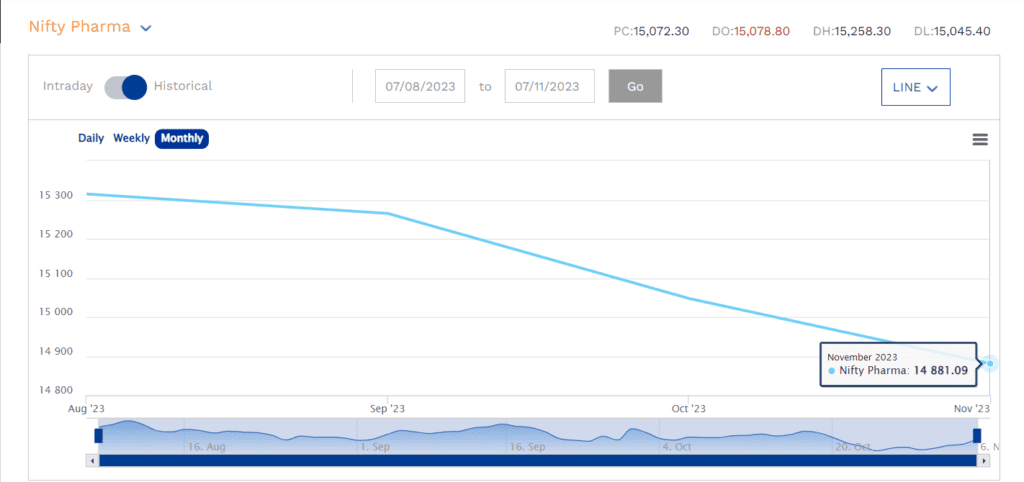
Task: Click the PC:15,072.30 value
Action: [x=651, y=31]
